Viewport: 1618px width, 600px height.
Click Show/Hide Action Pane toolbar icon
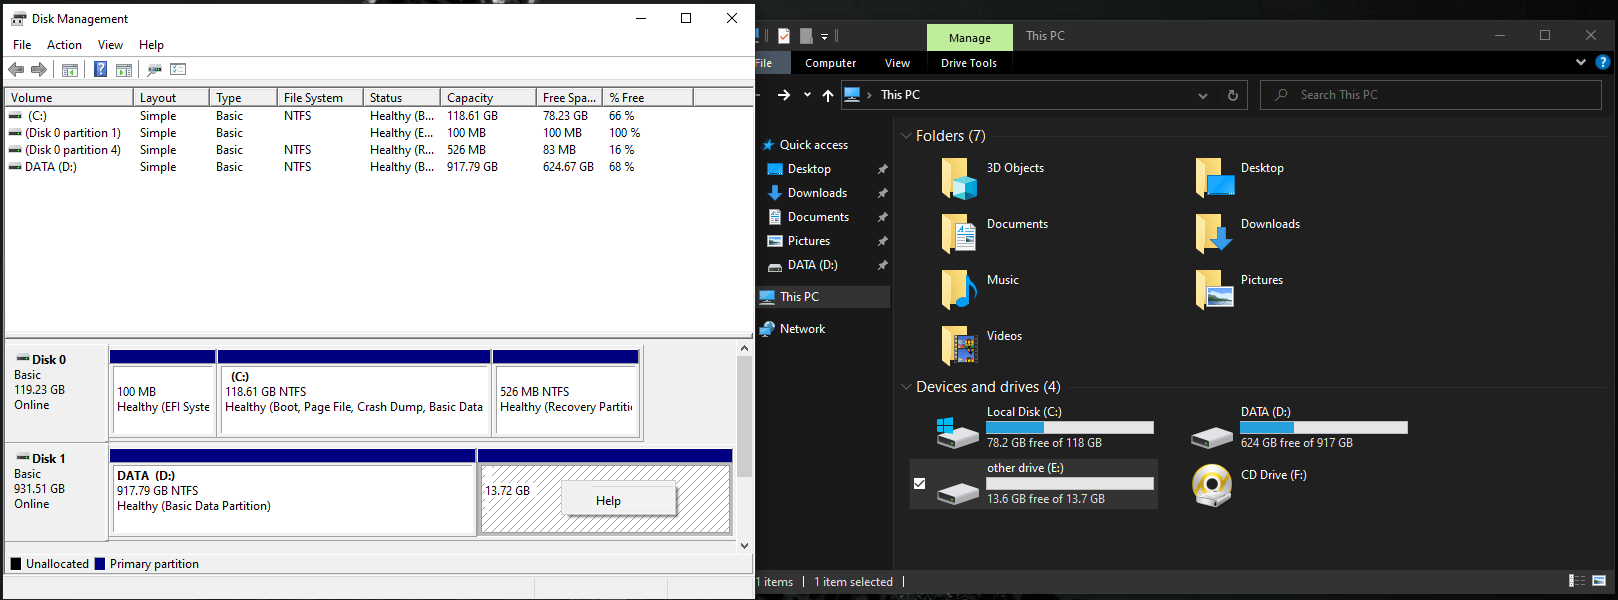[x=124, y=70]
